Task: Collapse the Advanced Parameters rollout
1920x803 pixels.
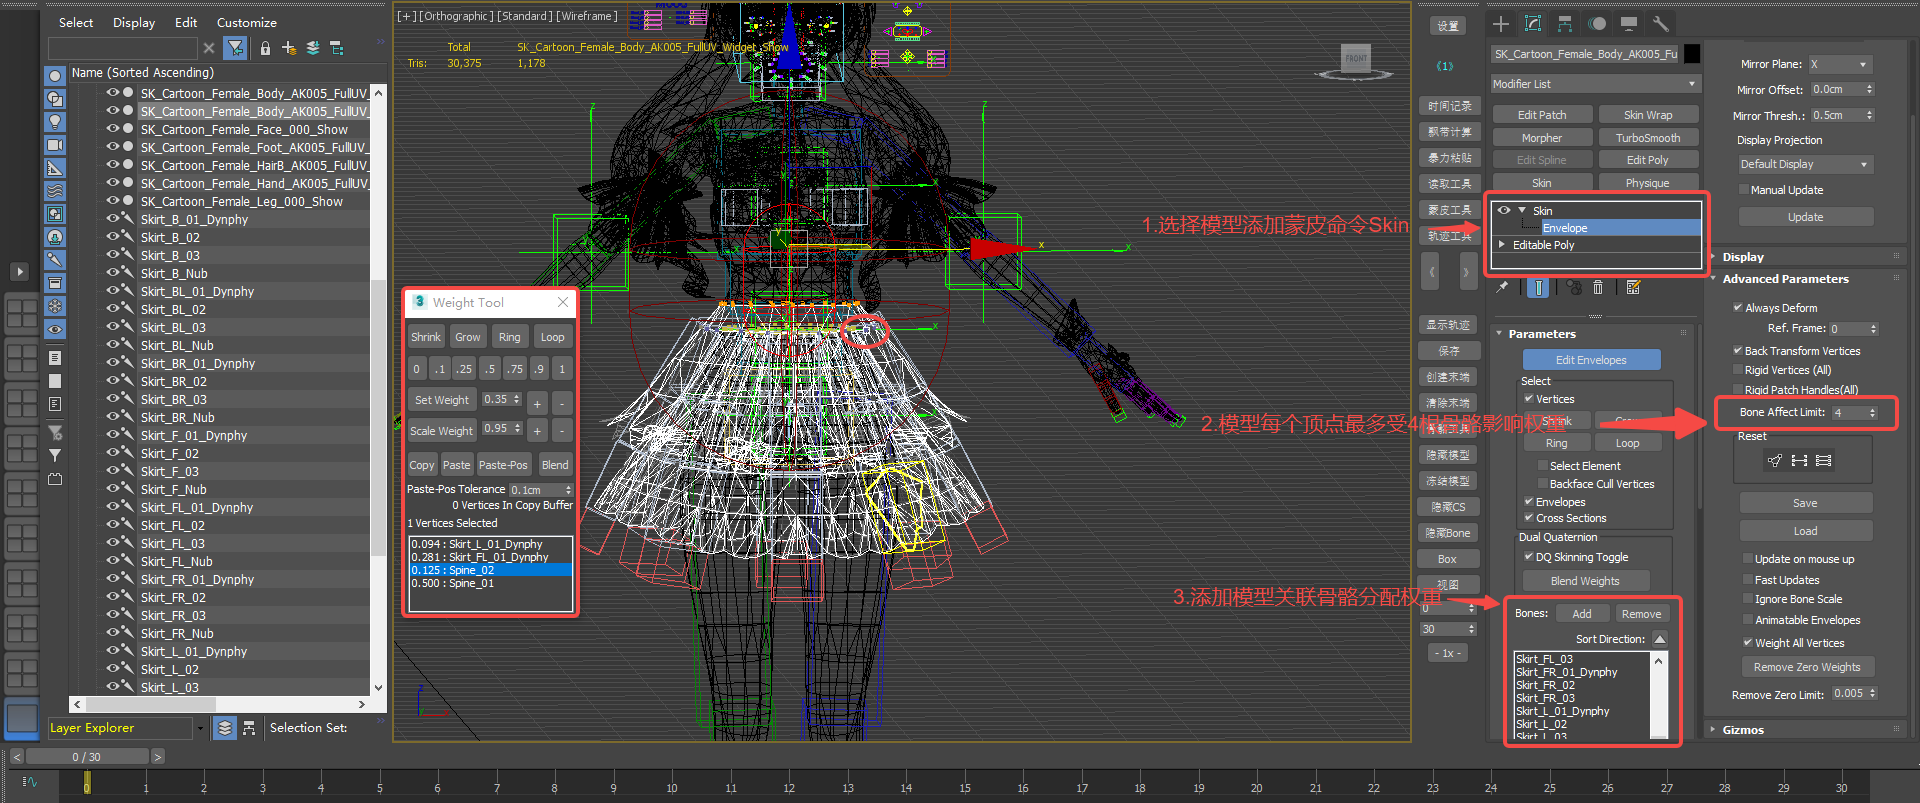Action: point(1785,279)
